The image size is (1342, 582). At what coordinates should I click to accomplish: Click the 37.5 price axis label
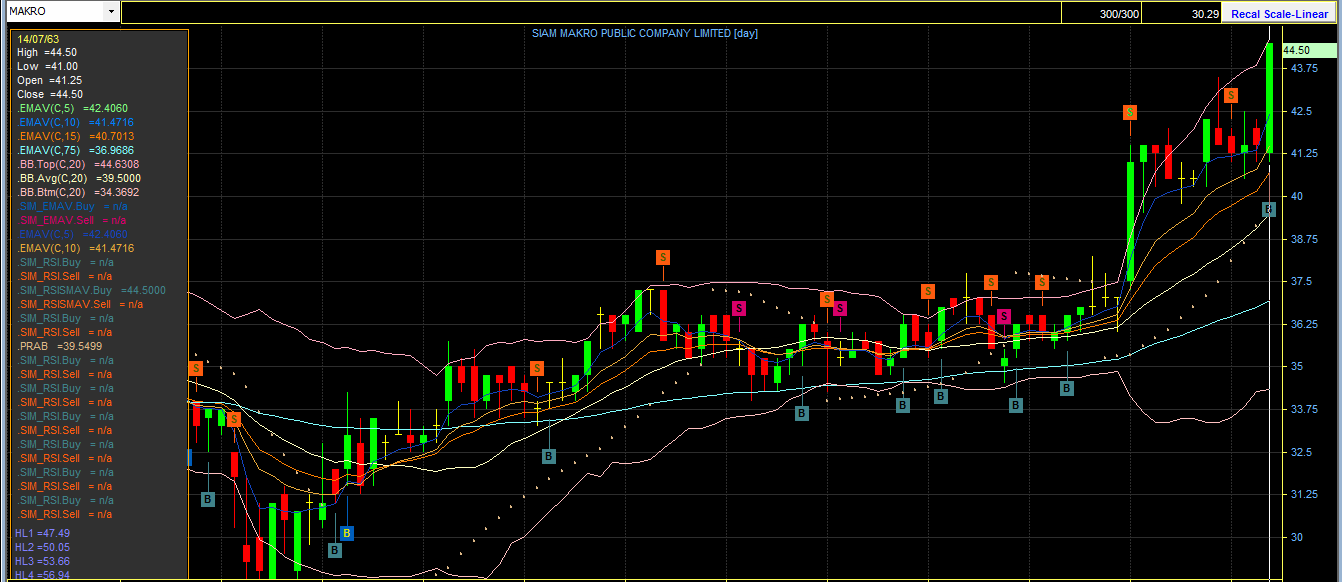1301,282
